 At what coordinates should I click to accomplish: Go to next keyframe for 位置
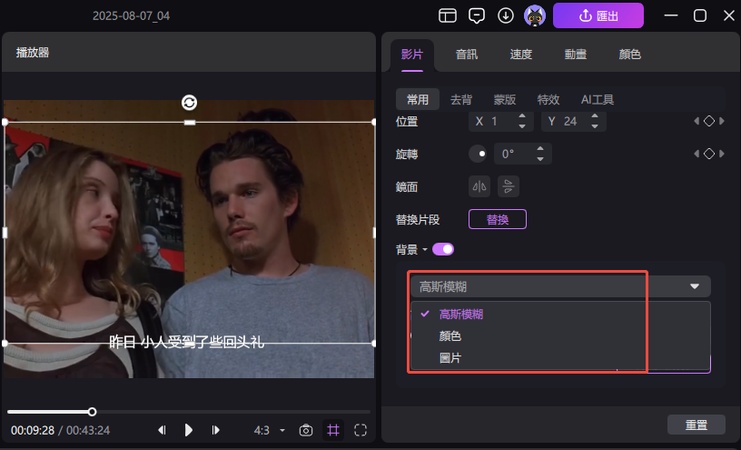click(x=722, y=121)
